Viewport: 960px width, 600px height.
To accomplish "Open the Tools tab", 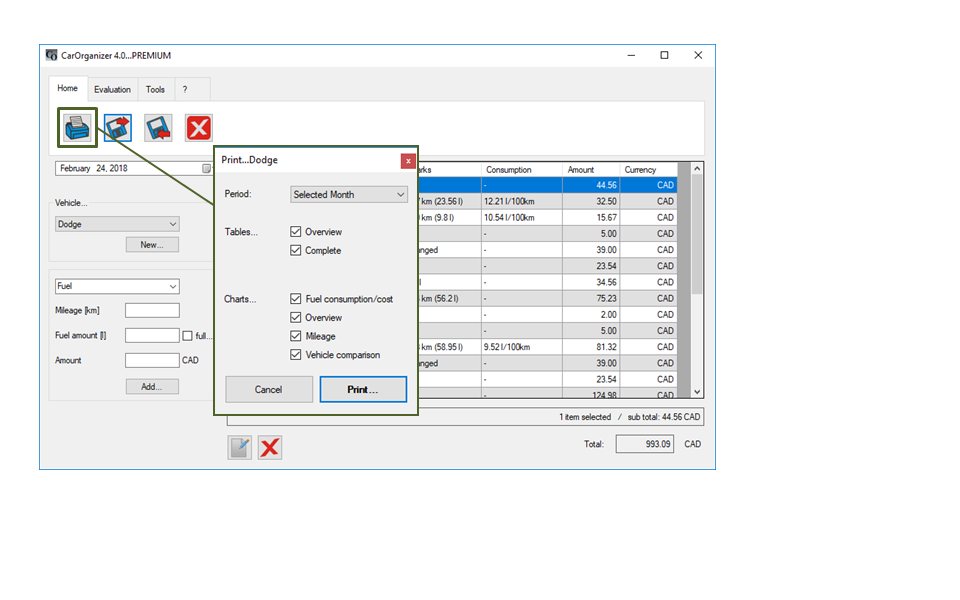I will (155, 89).
